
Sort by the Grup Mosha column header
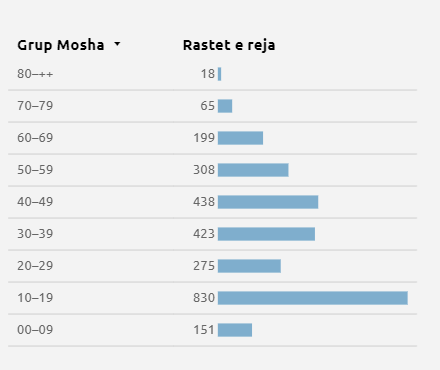pos(61,45)
